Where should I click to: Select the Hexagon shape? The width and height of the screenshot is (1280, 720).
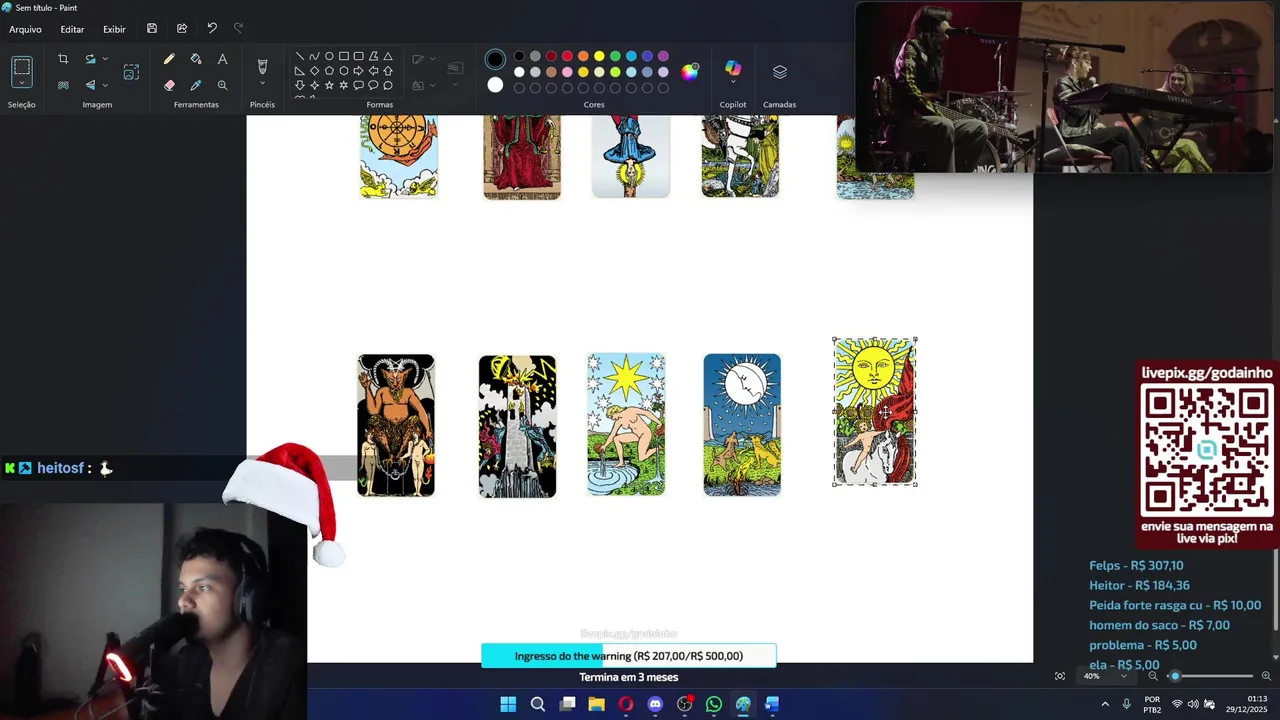point(343,71)
